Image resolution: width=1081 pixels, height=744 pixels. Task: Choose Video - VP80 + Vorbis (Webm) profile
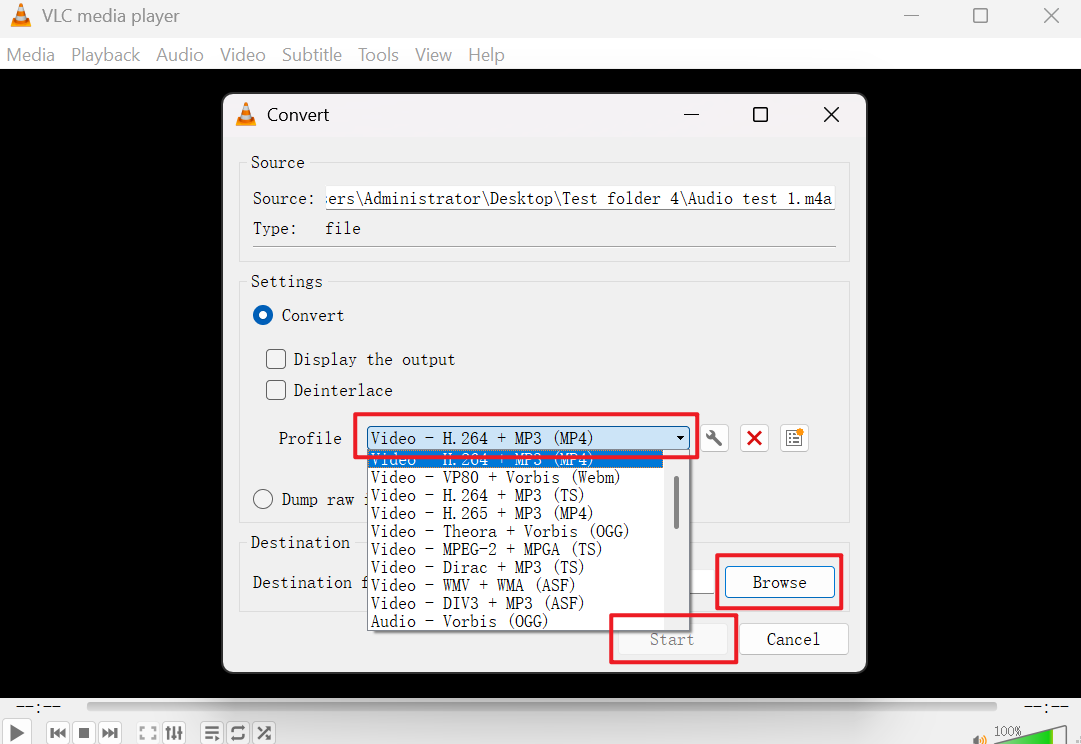click(x=516, y=477)
